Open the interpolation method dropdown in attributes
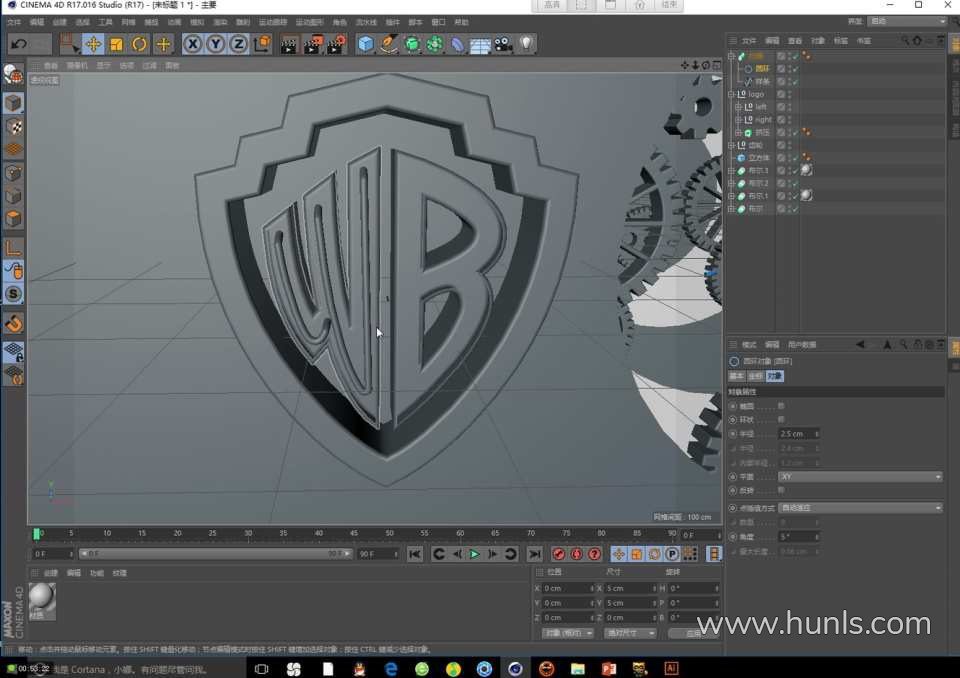 coord(860,508)
